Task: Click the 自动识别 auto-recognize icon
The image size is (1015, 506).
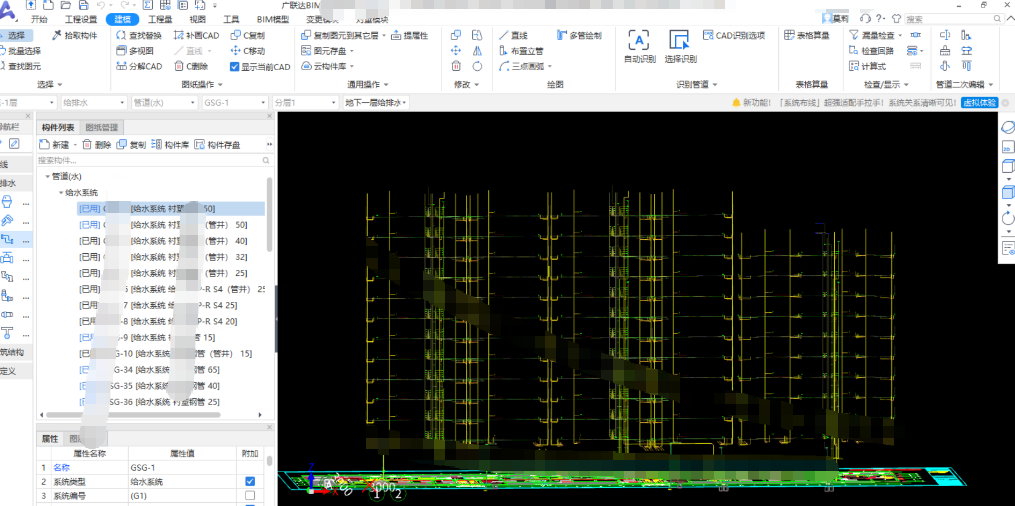Action: tap(639, 41)
